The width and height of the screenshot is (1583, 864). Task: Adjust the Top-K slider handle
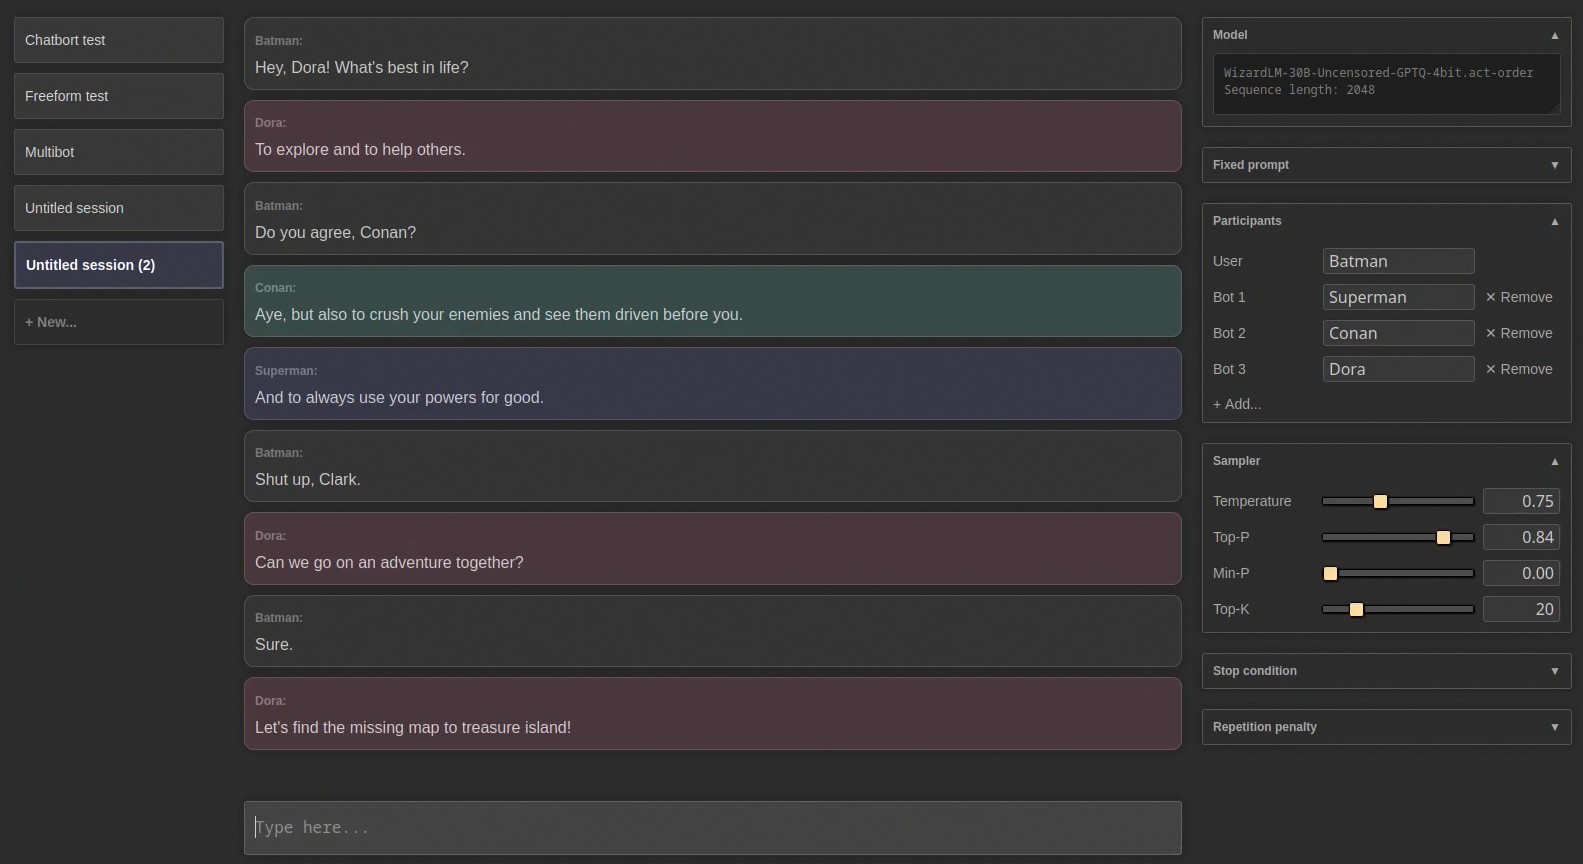point(1356,609)
